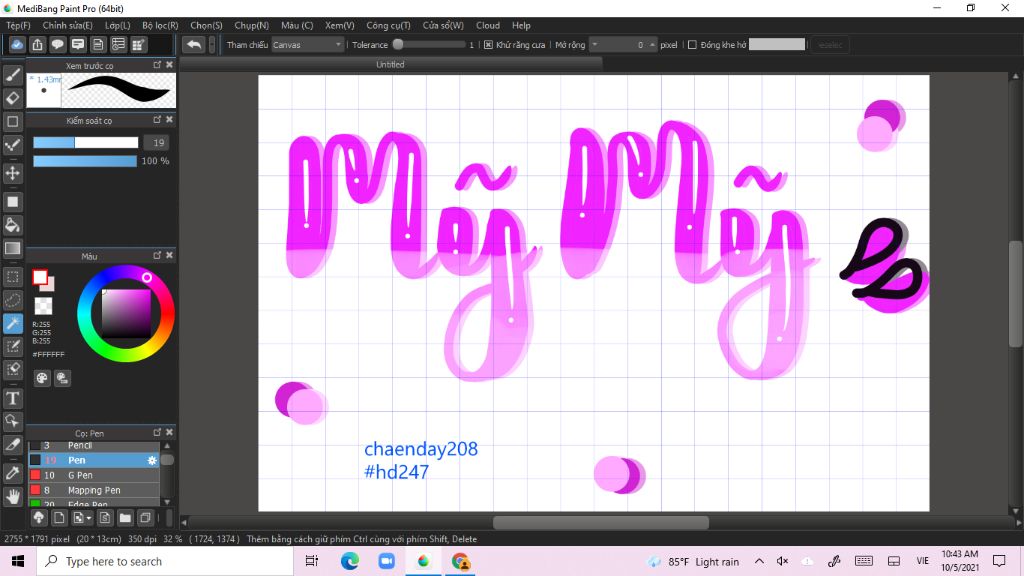Select the Fill shape tool
The image size is (1024, 576).
pos(12,202)
